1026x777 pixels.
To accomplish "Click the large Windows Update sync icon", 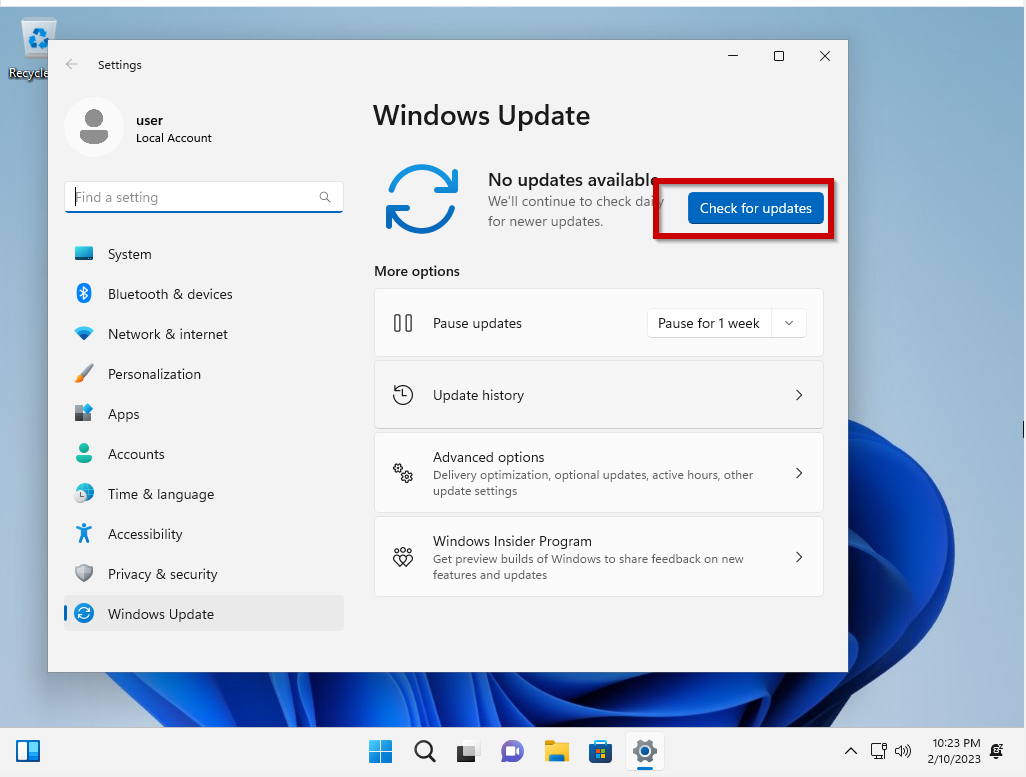I will 422,199.
